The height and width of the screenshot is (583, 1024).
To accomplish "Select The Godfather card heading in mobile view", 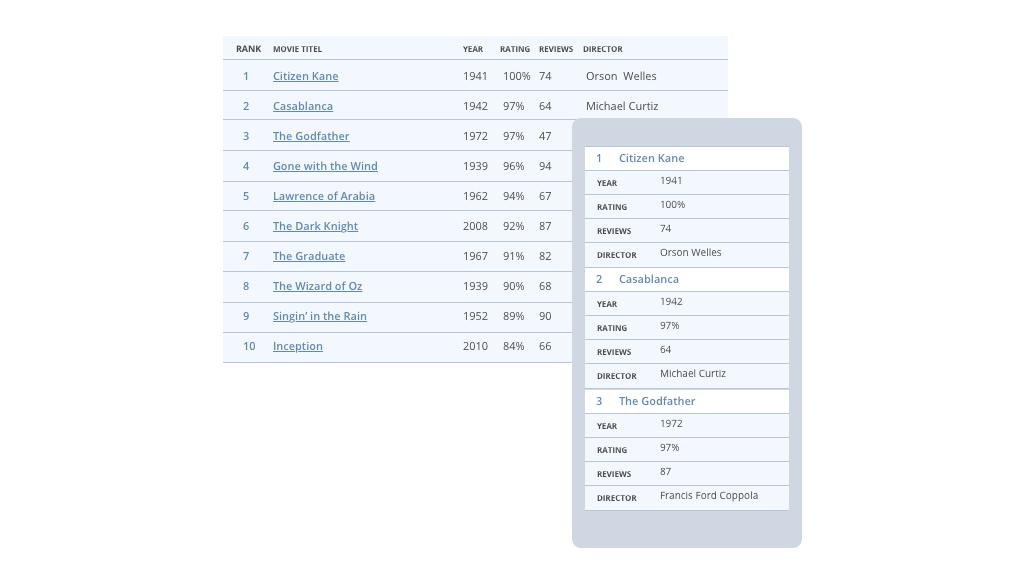I will coord(656,401).
